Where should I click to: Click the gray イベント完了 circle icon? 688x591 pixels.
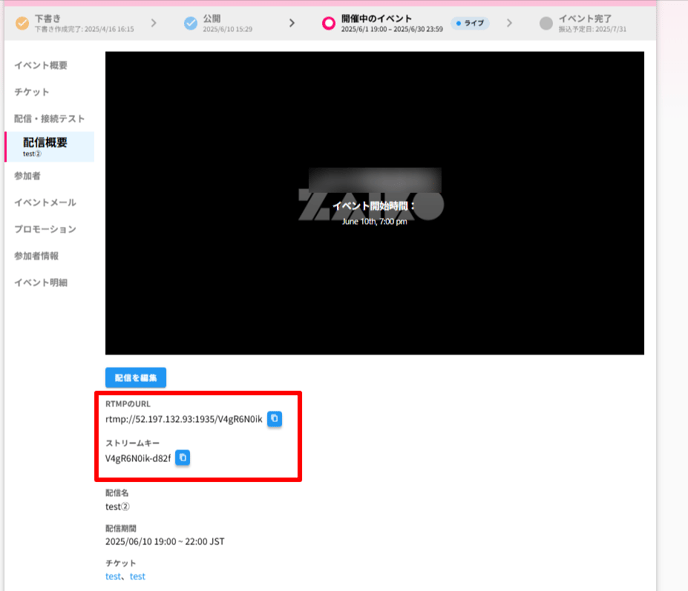(x=546, y=23)
